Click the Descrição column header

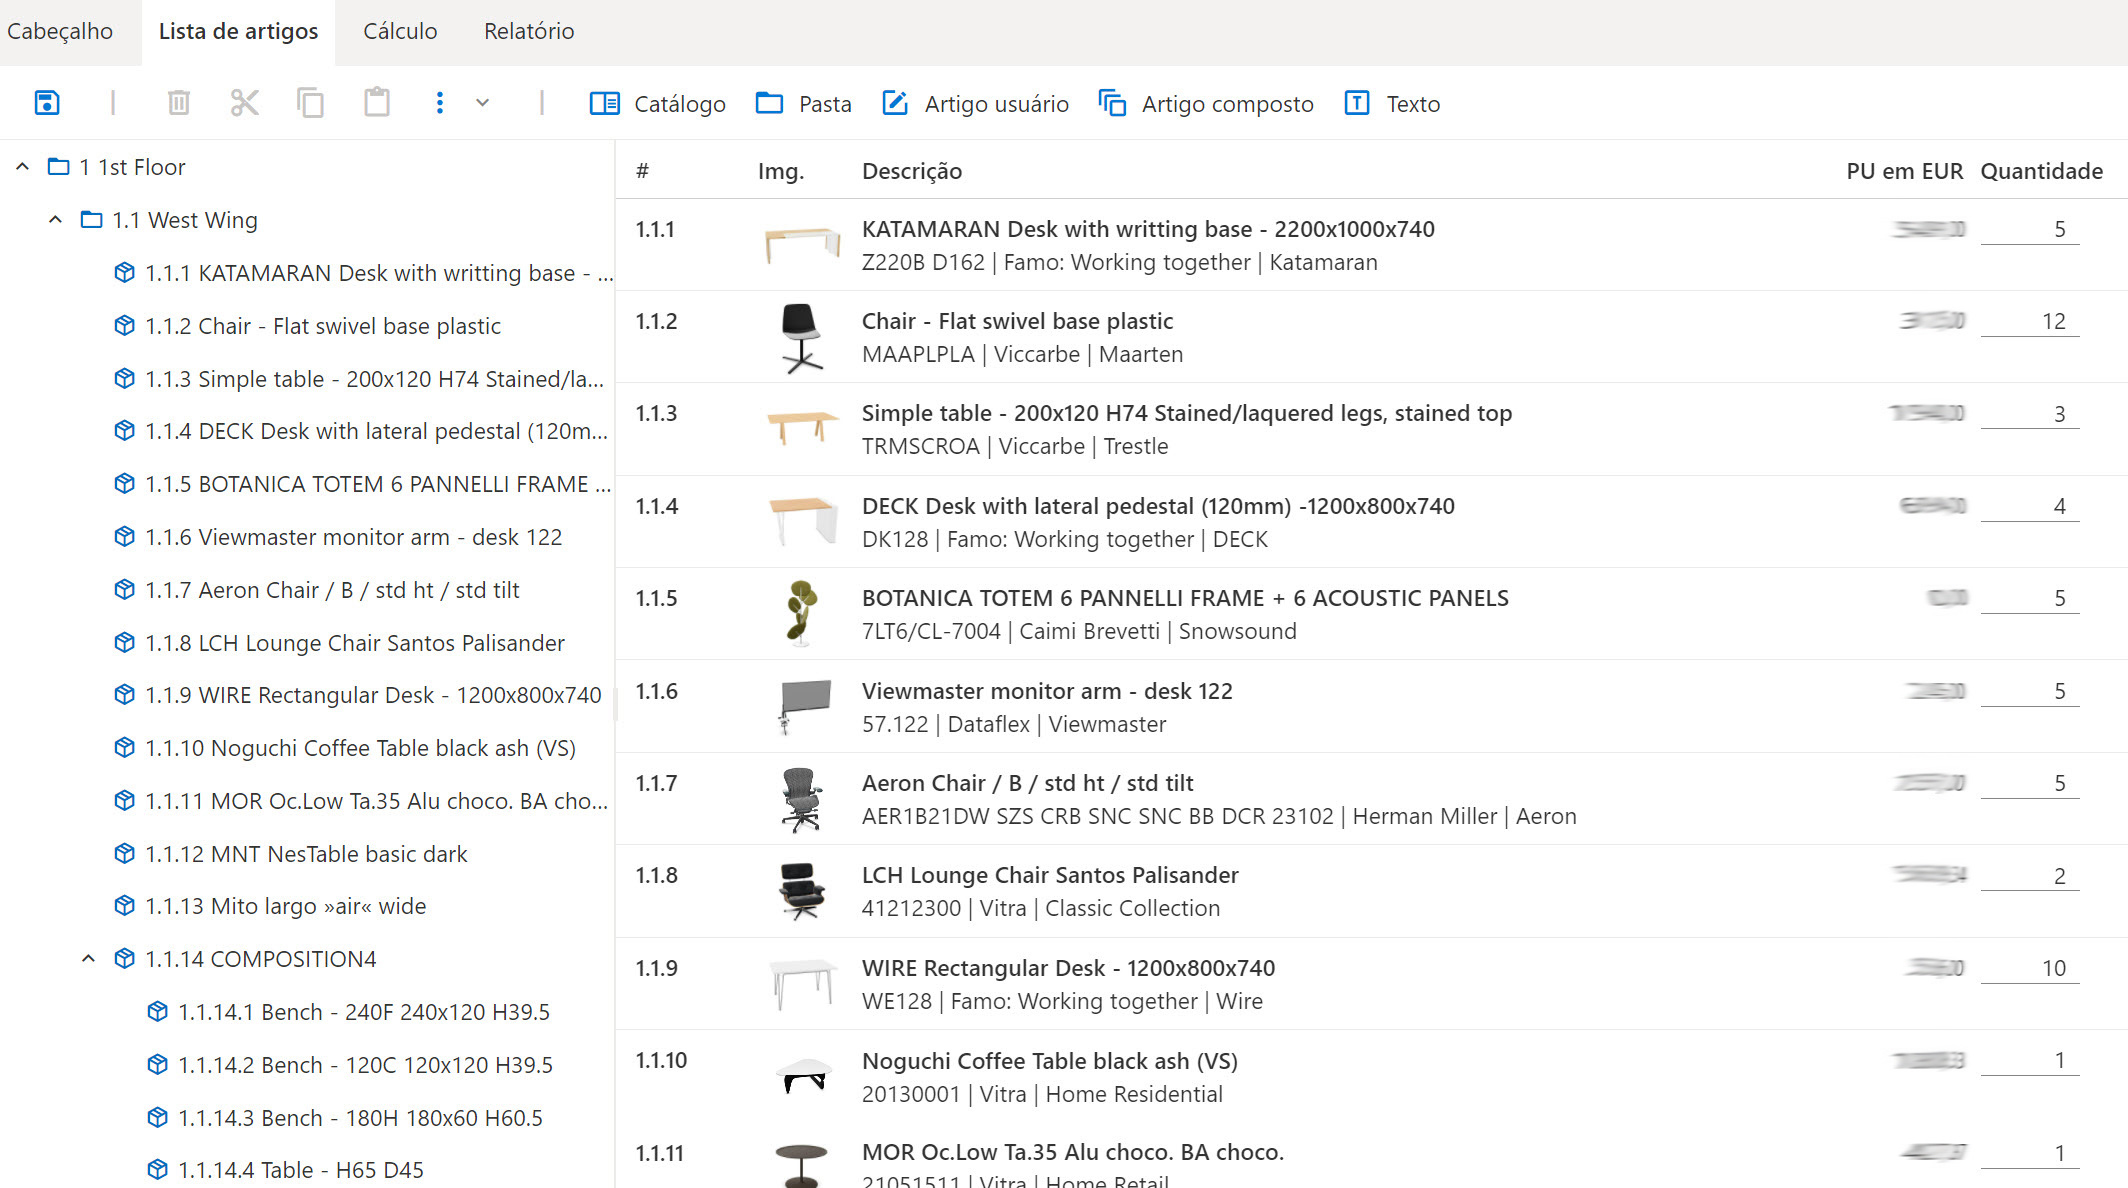point(912,171)
